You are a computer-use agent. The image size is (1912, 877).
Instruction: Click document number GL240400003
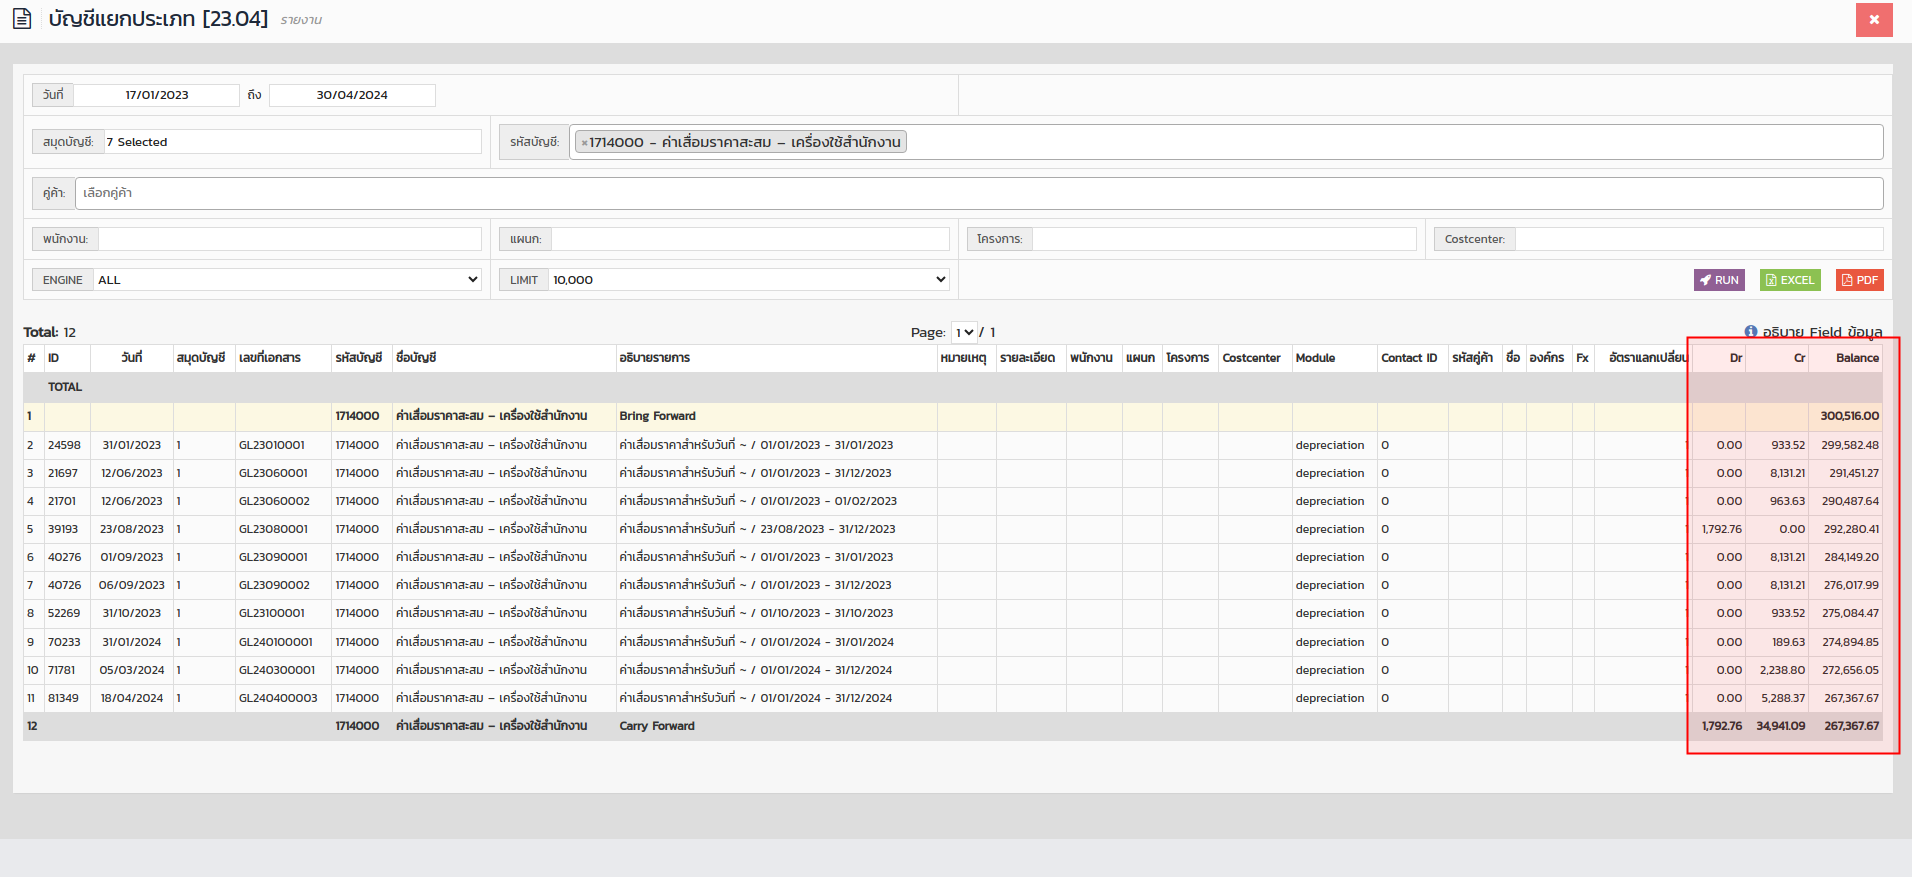[x=278, y=698]
